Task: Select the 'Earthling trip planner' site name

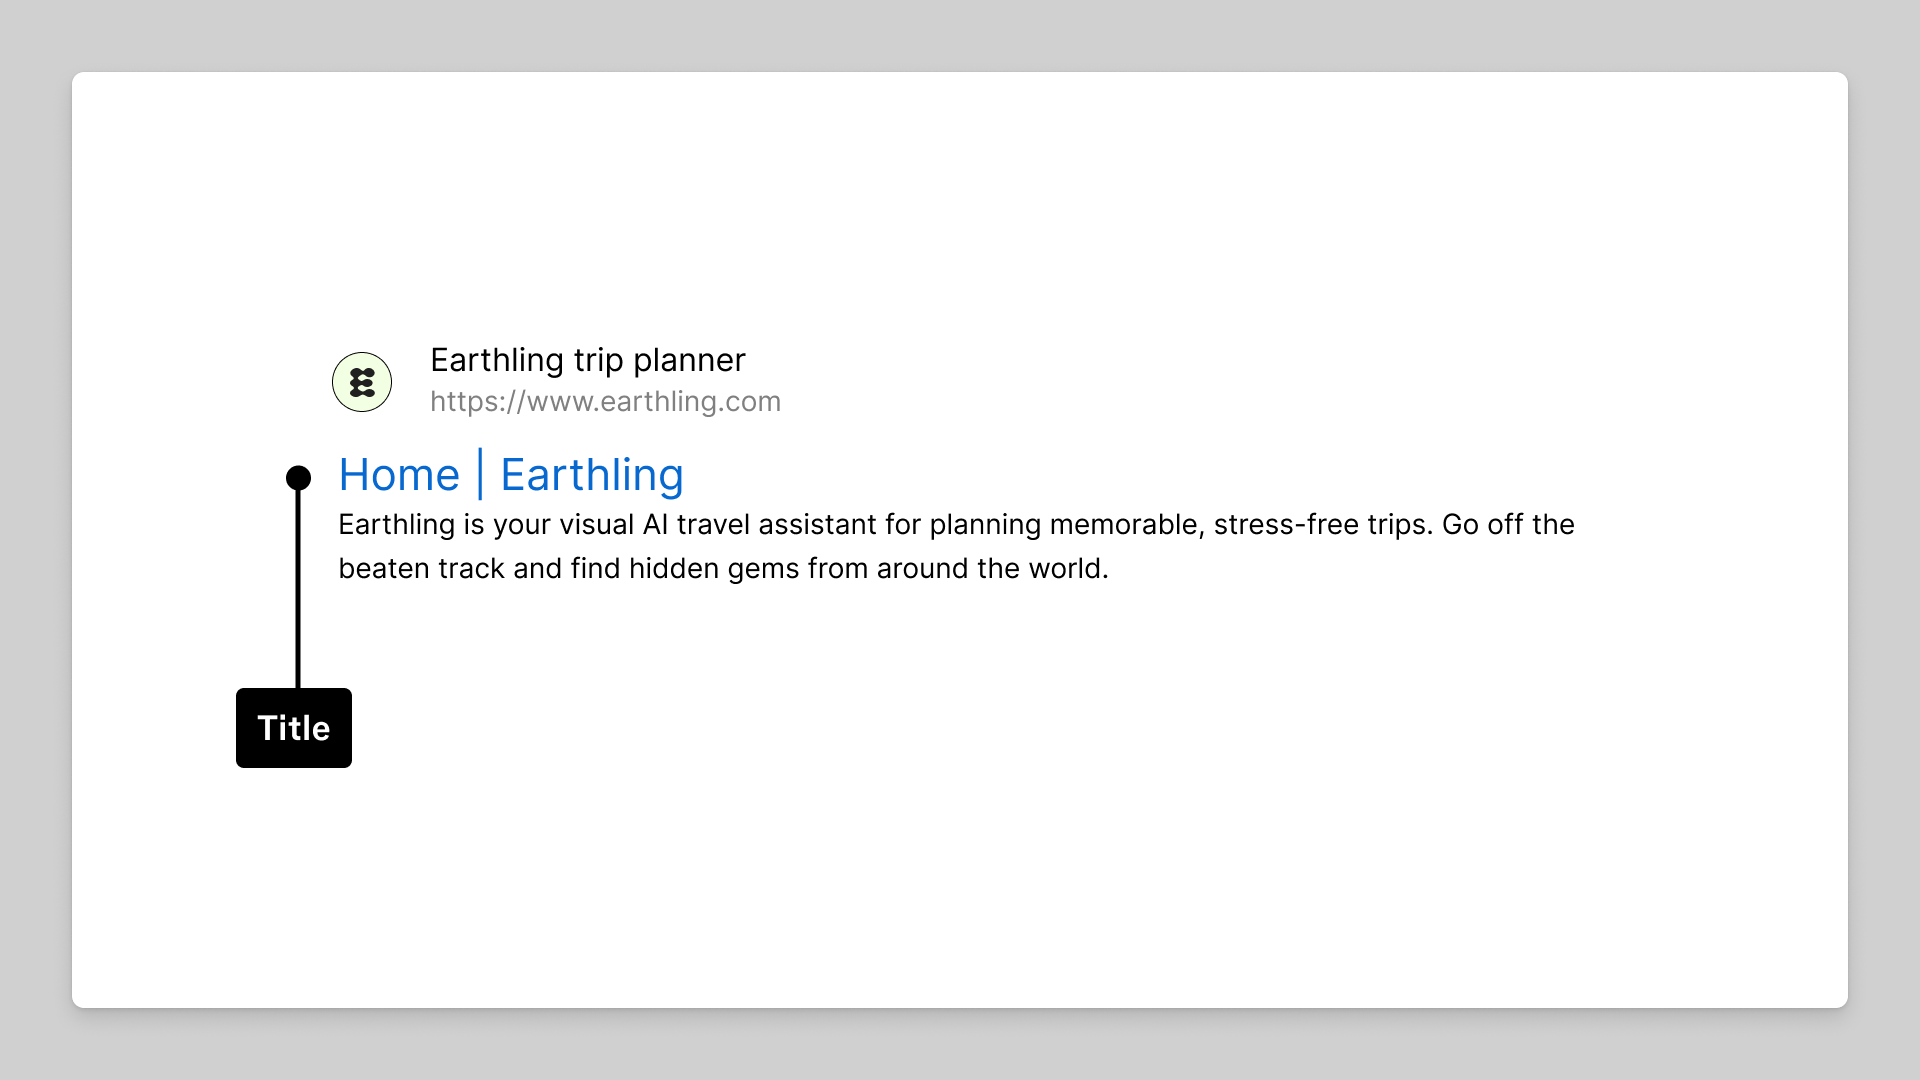Action: 588,360
